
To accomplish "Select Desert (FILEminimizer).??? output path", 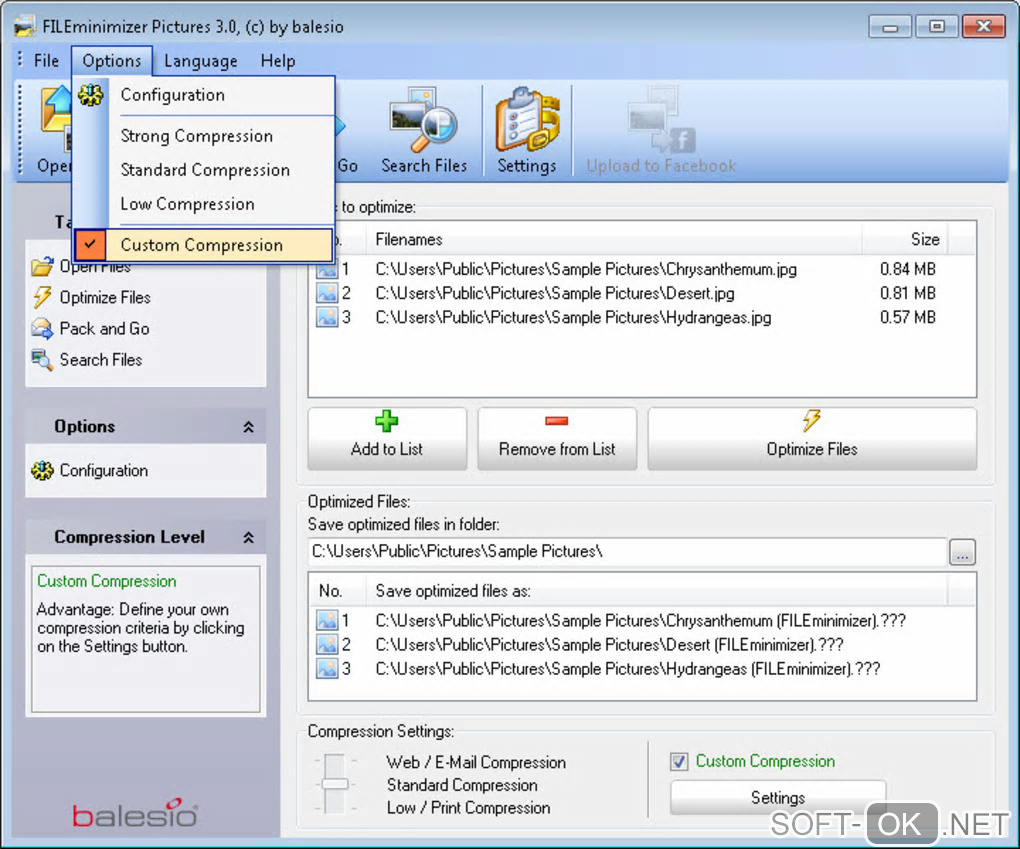I will tap(610, 645).
